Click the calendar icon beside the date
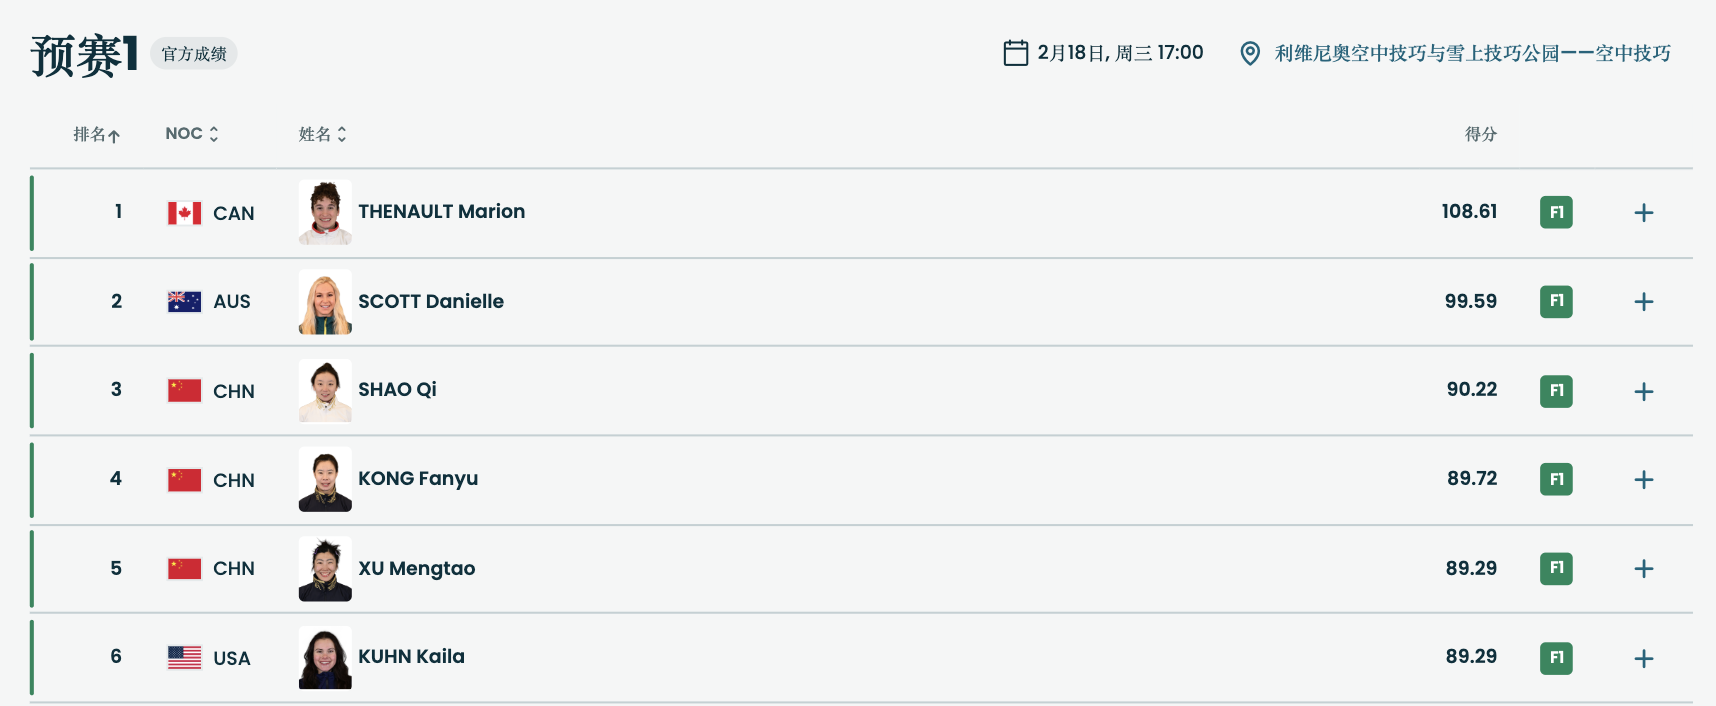1716x706 pixels. tap(1015, 53)
